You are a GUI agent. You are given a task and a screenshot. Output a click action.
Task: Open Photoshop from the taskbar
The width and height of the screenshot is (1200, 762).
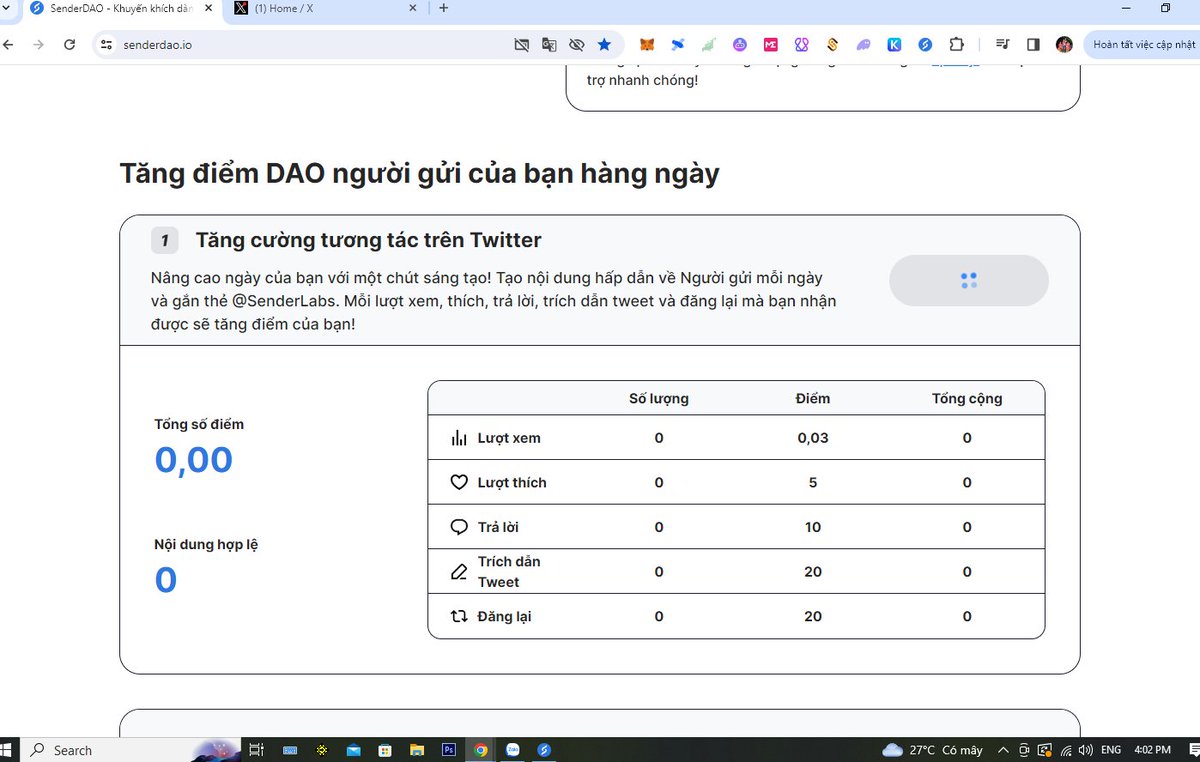pyautogui.click(x=449, y=749)
